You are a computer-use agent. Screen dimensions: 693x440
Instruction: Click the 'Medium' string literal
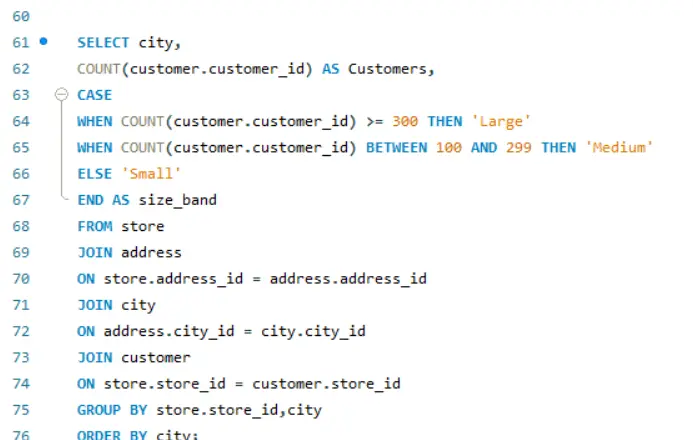tap(619, 148)
